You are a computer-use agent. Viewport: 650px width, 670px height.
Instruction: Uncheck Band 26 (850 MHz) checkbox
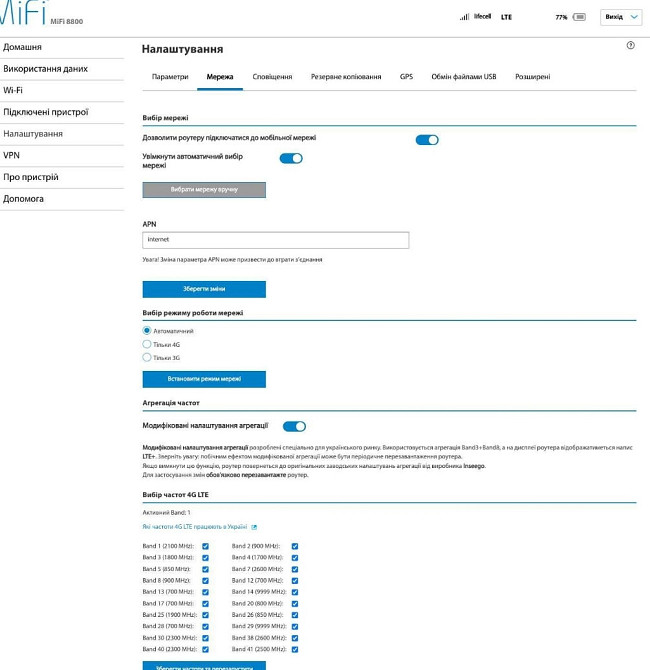pos(295,615)
